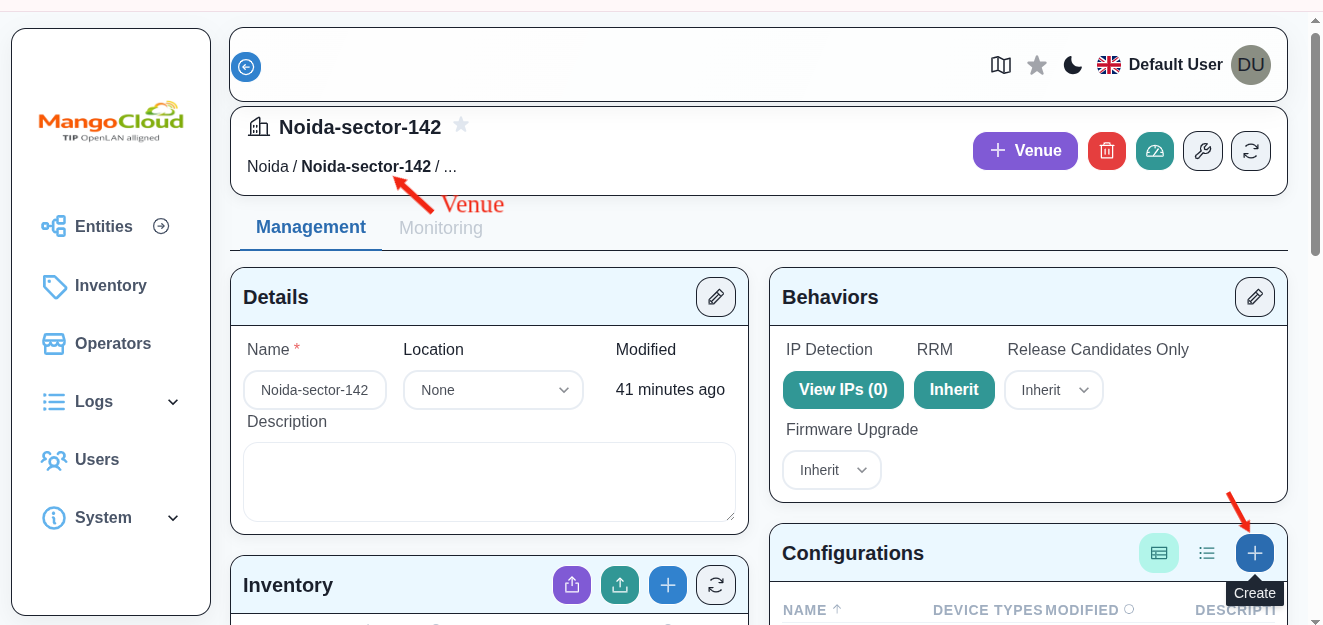The height and width of the screenshot is (625, 1323).
Task: Open the Firmware Upgrade Inherit dropdown
Action: click(x=831, y=469)
